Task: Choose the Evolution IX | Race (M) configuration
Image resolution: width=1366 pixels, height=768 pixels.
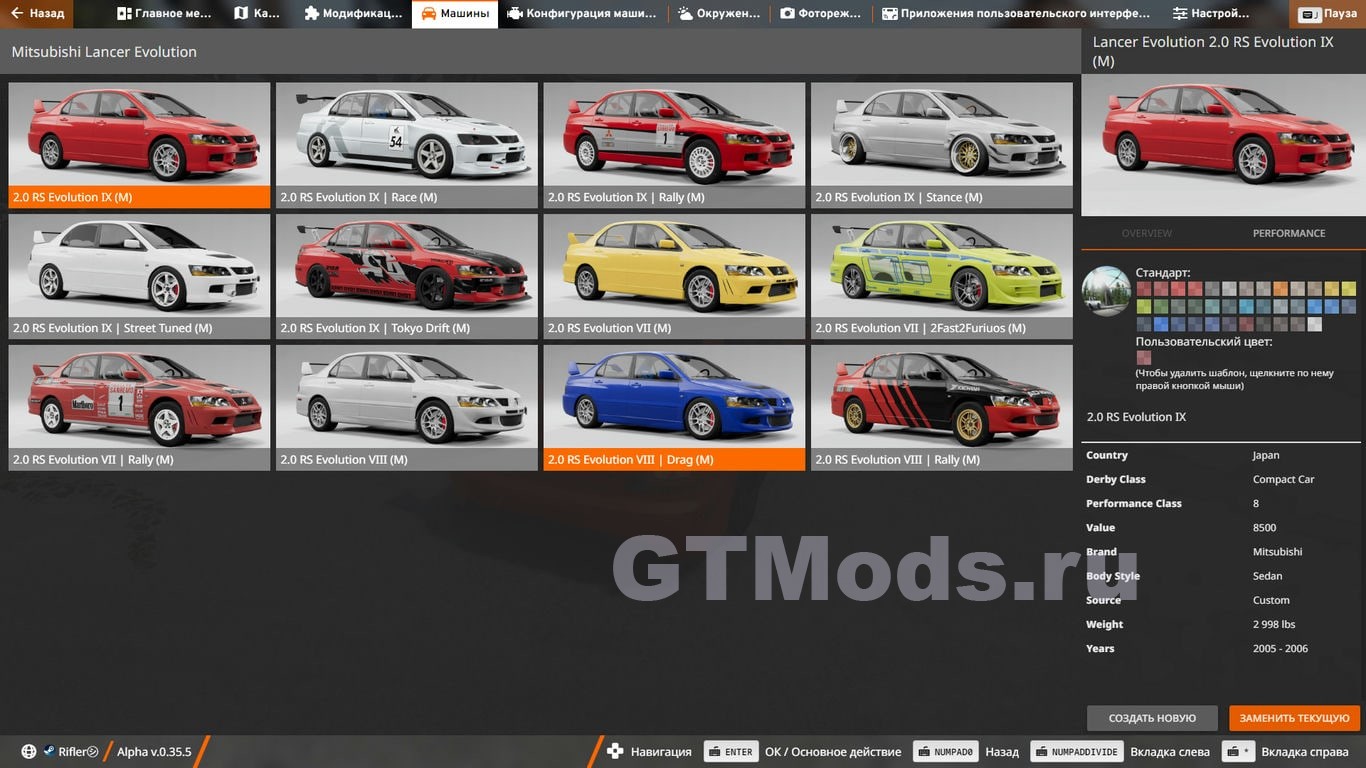Action: coord(407,145)
